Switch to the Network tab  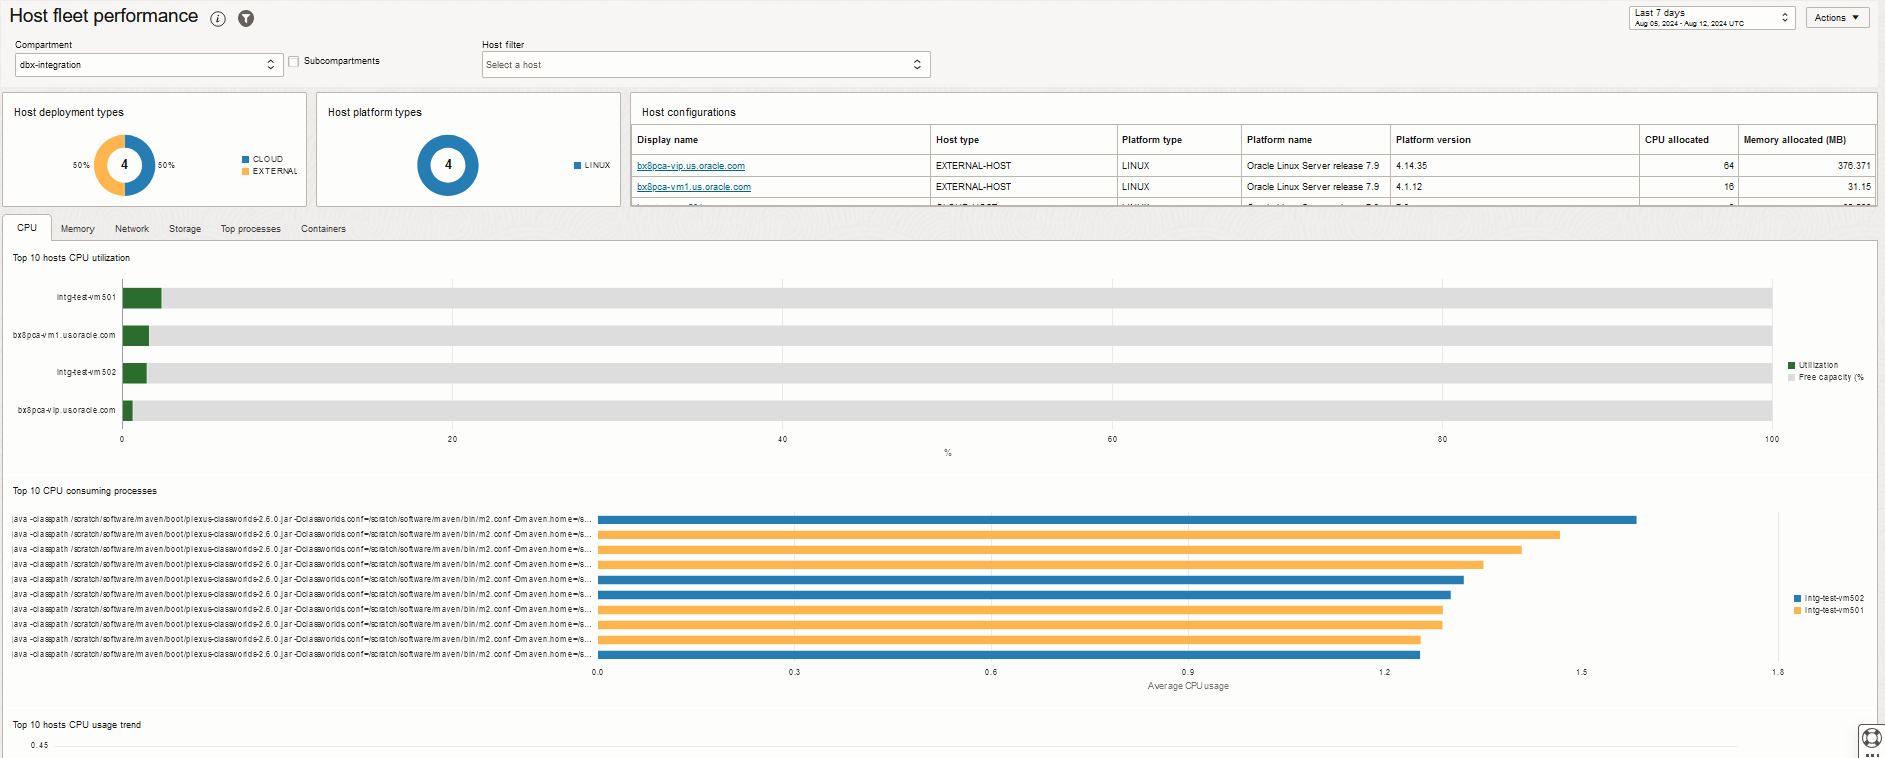132,229
